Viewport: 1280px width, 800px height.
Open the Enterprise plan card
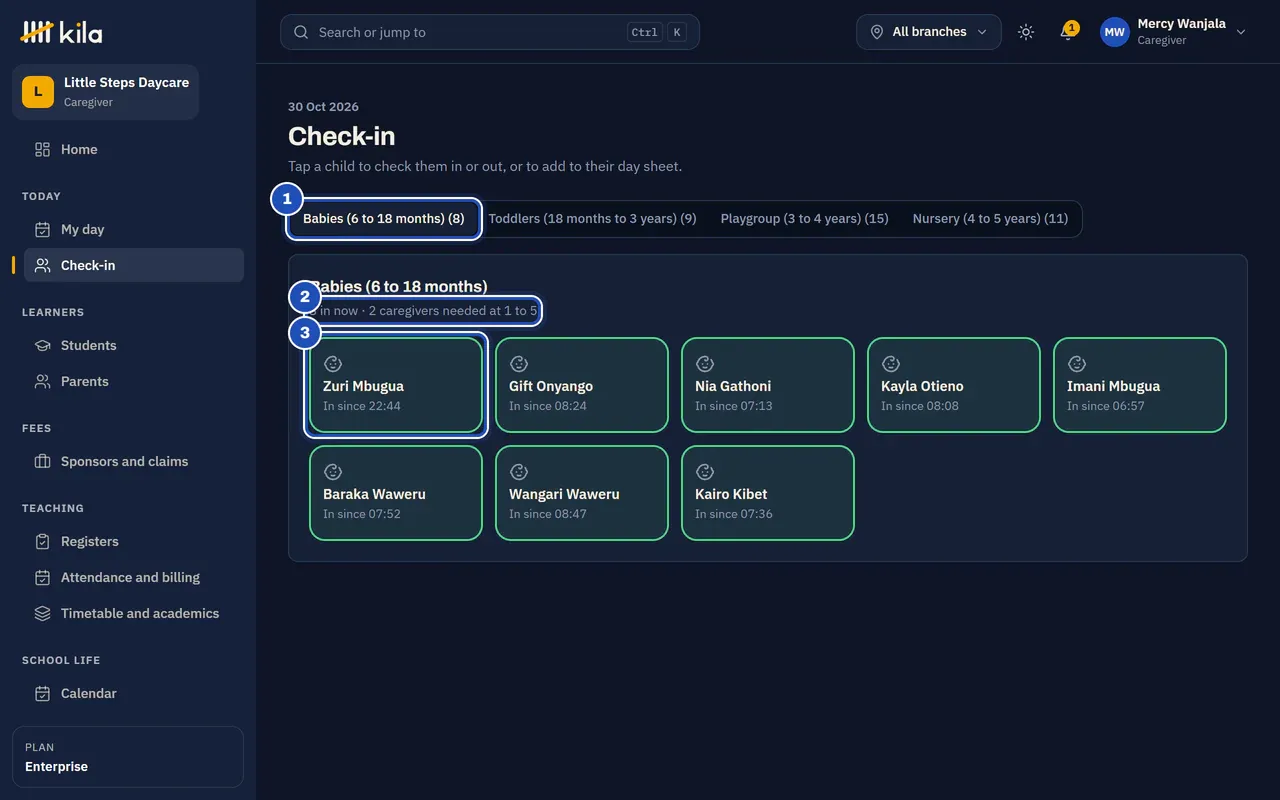(128, 757)
